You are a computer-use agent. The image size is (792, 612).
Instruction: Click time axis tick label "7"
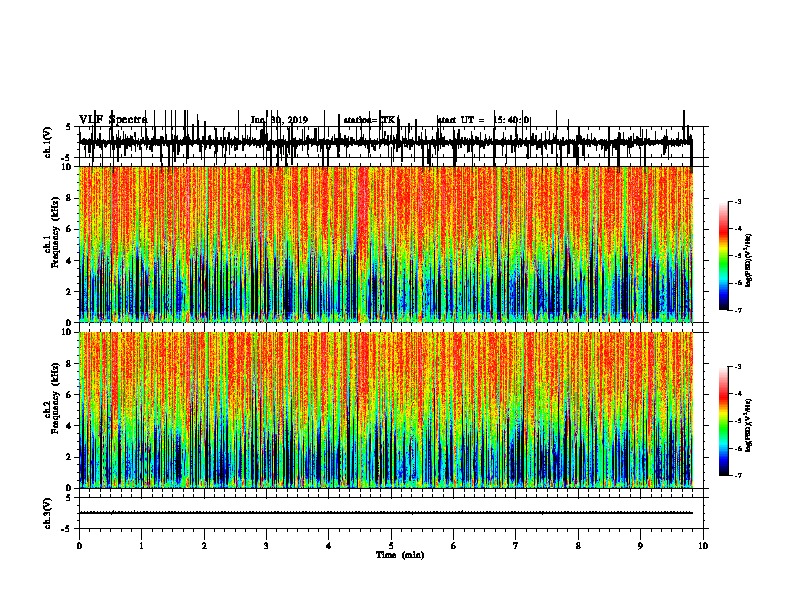tap(516, 546)
